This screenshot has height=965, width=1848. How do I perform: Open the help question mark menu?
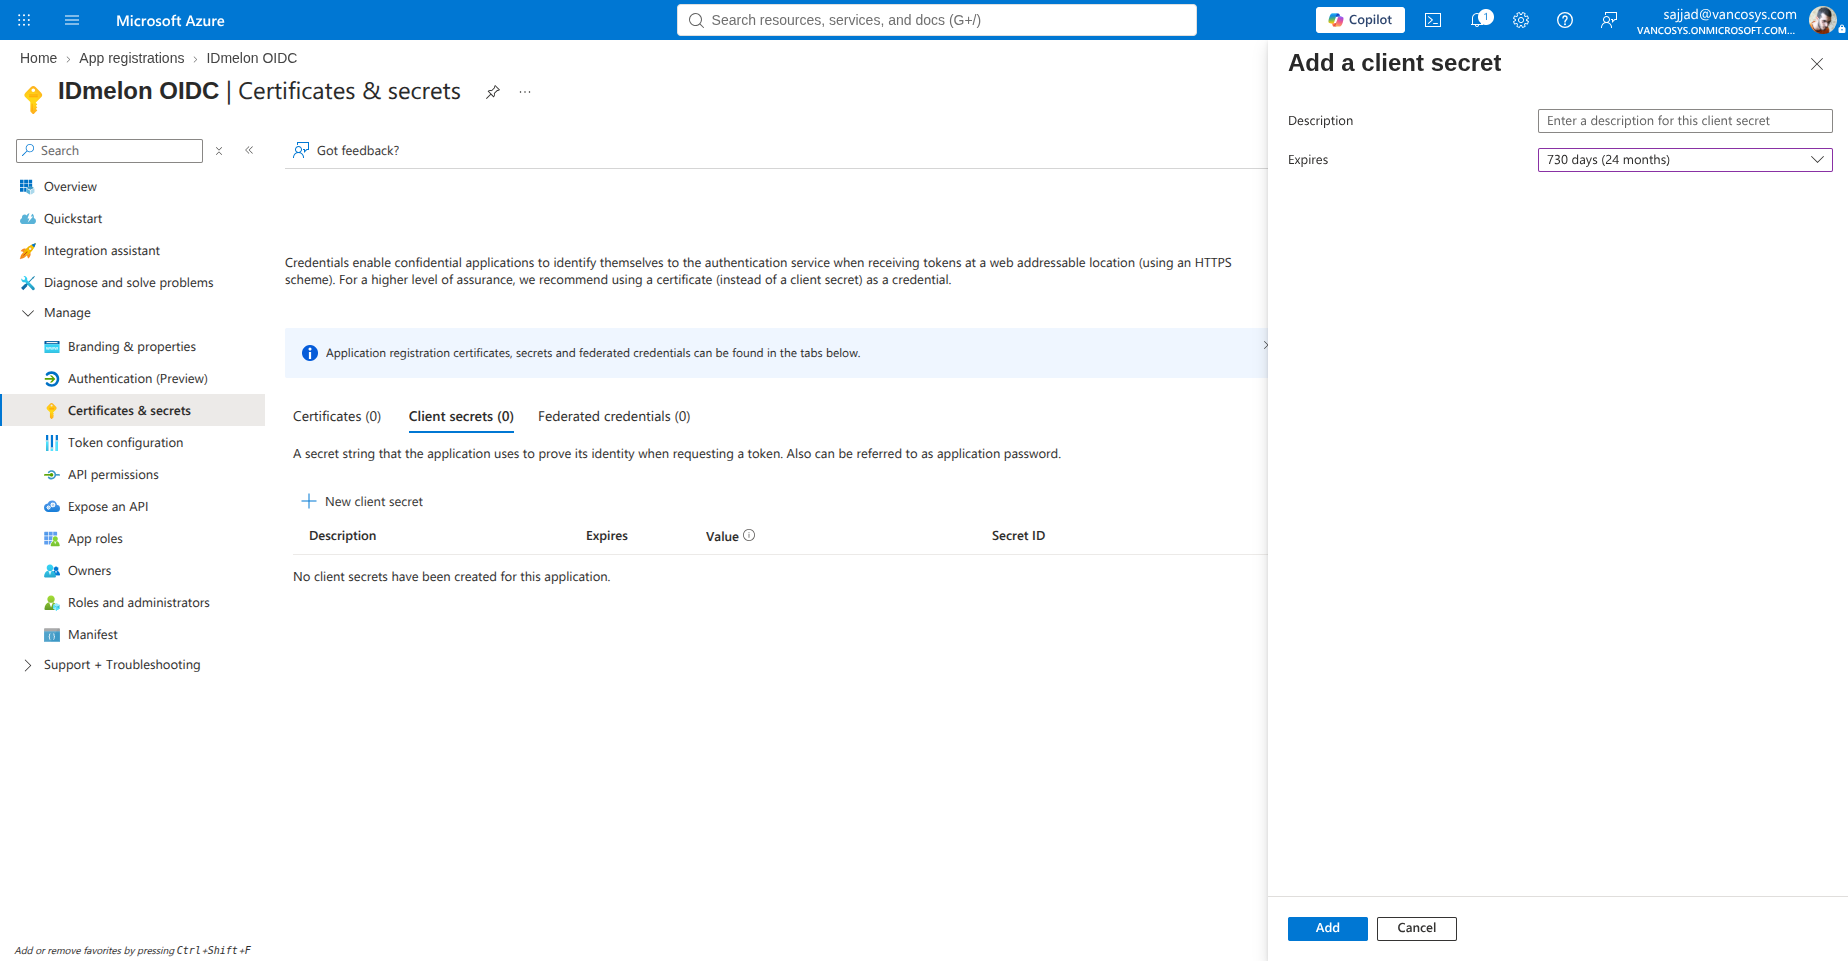(1565, 20)
